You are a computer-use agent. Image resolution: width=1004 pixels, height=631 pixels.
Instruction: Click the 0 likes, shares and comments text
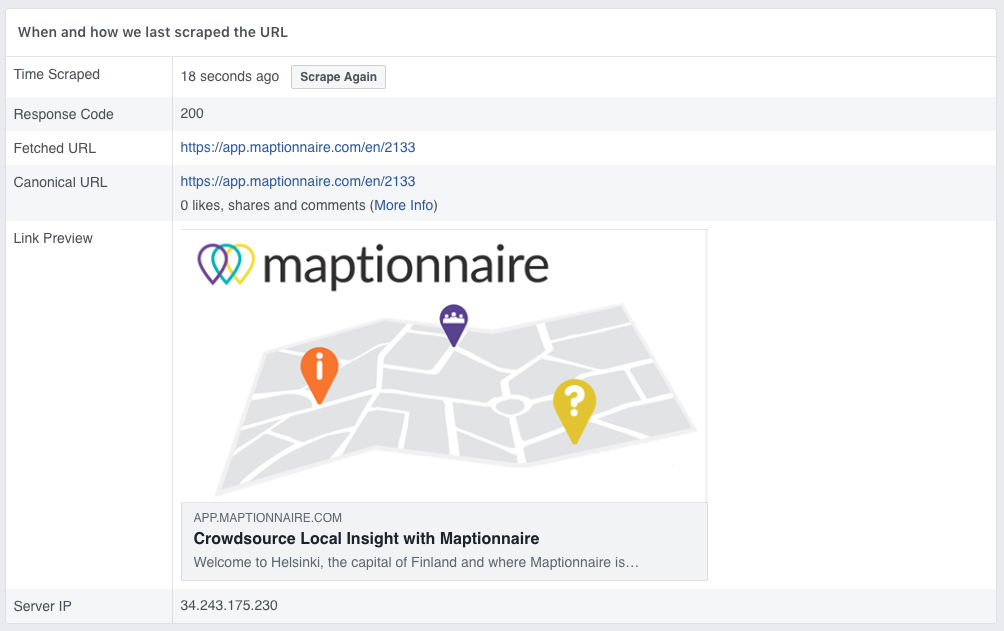pos(273,206)
